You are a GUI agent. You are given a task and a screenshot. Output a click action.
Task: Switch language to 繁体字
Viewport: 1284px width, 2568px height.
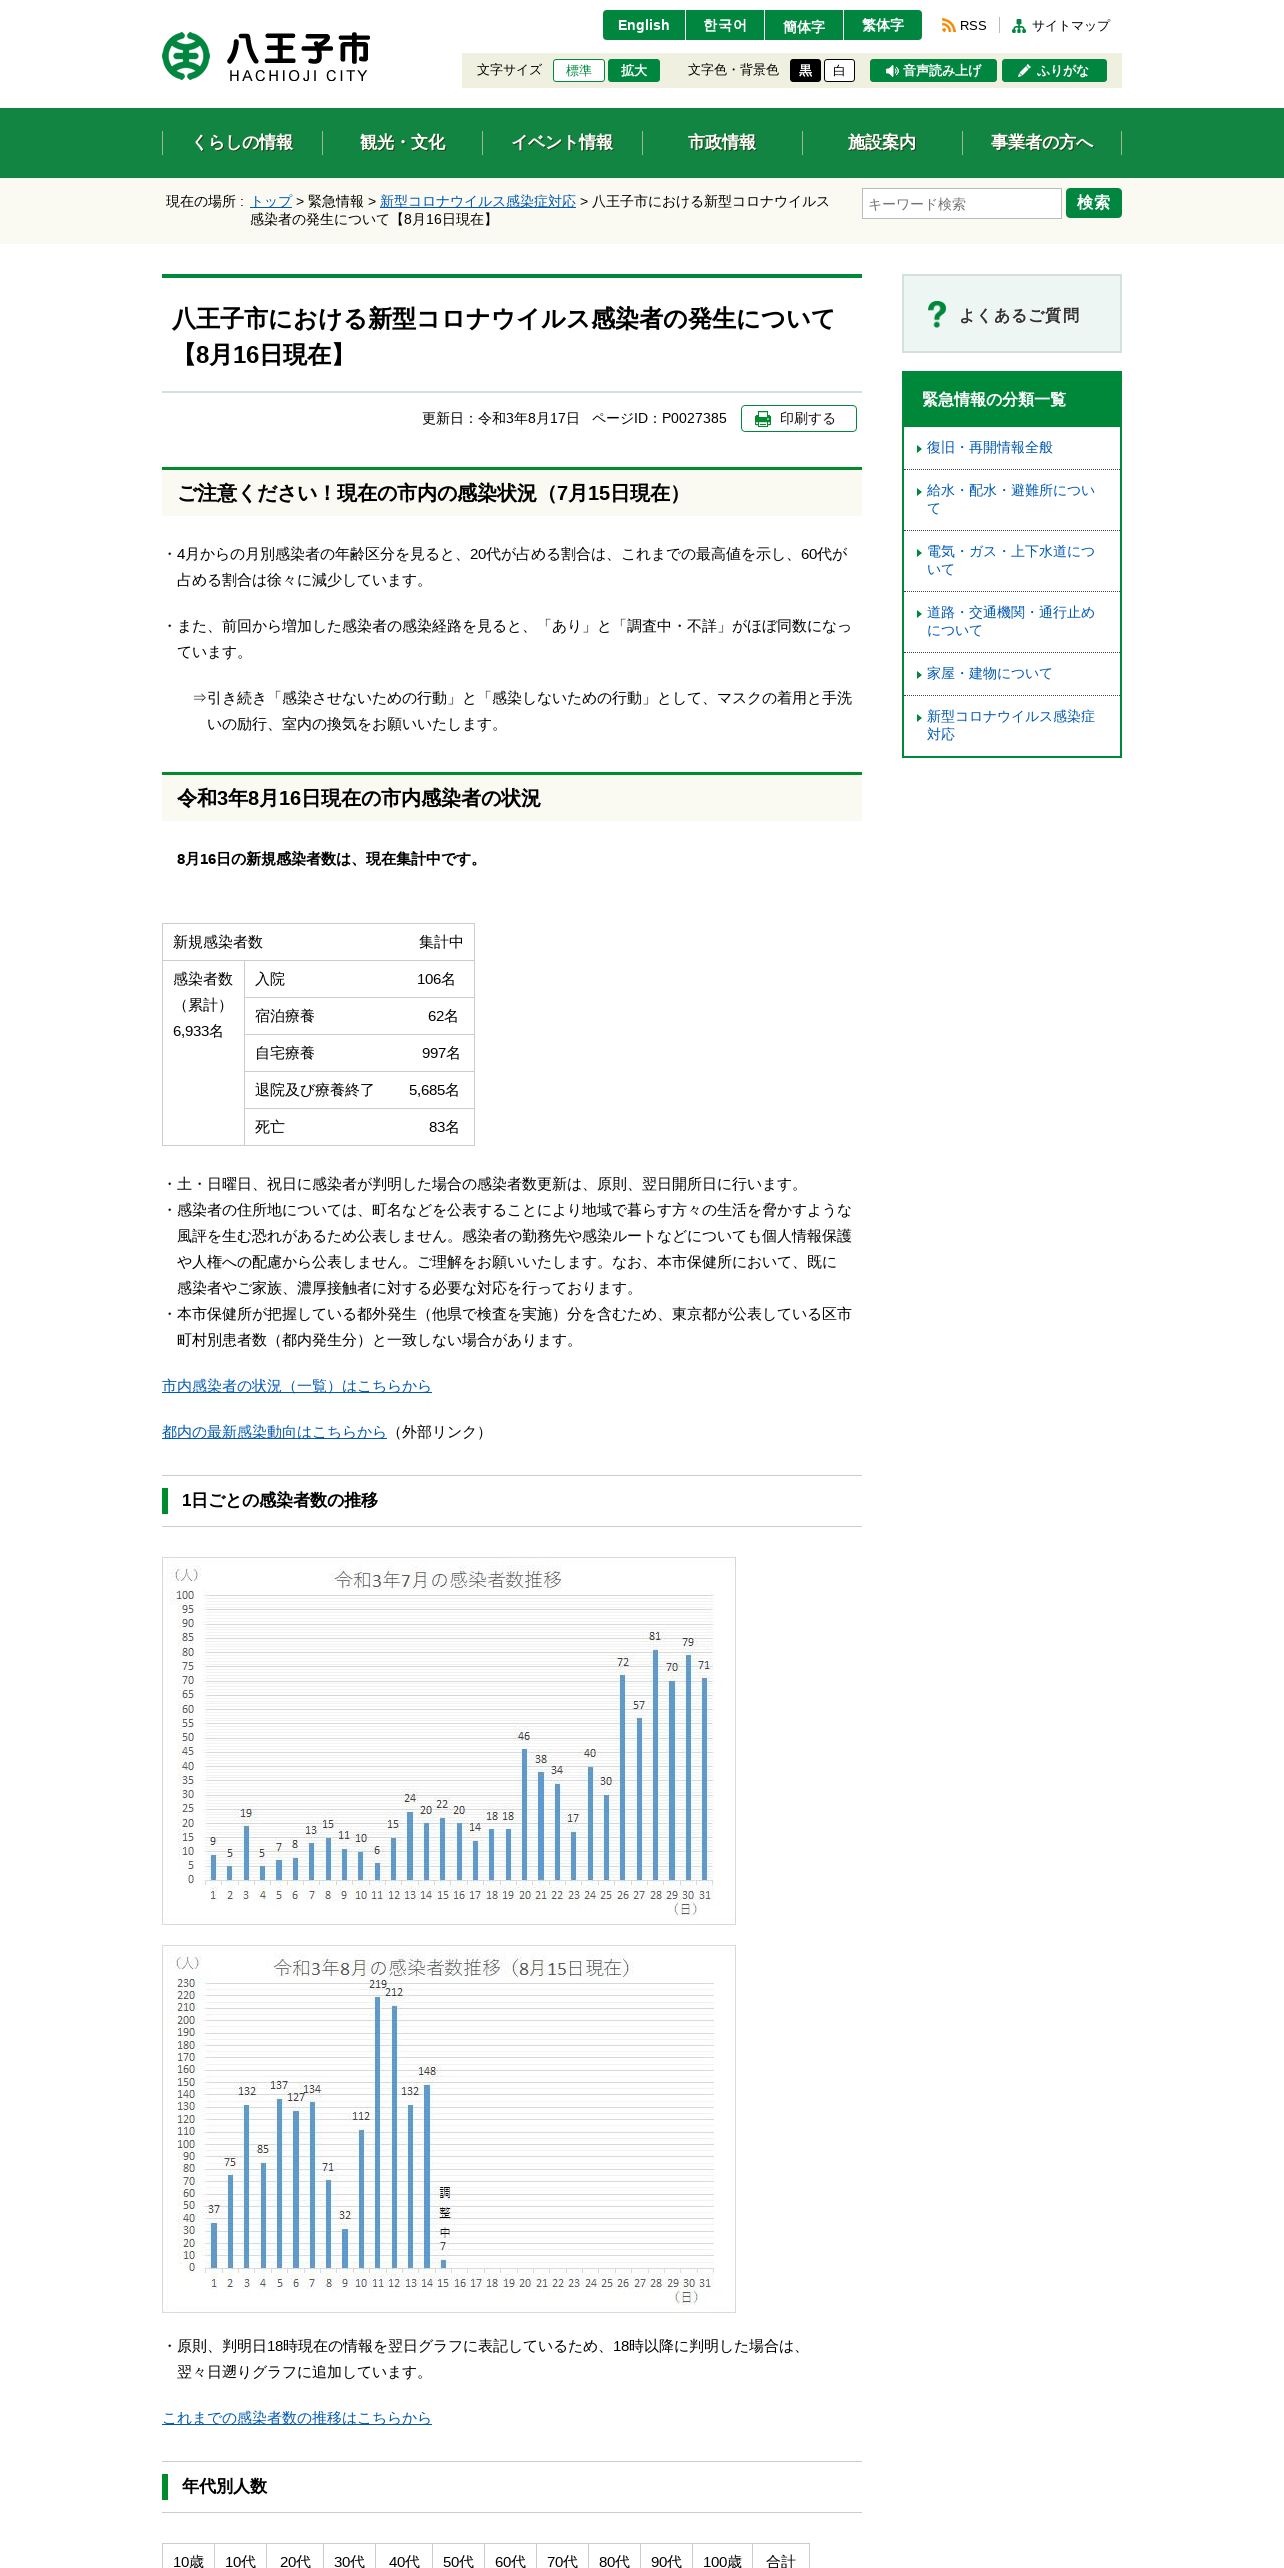pos(883,25)
